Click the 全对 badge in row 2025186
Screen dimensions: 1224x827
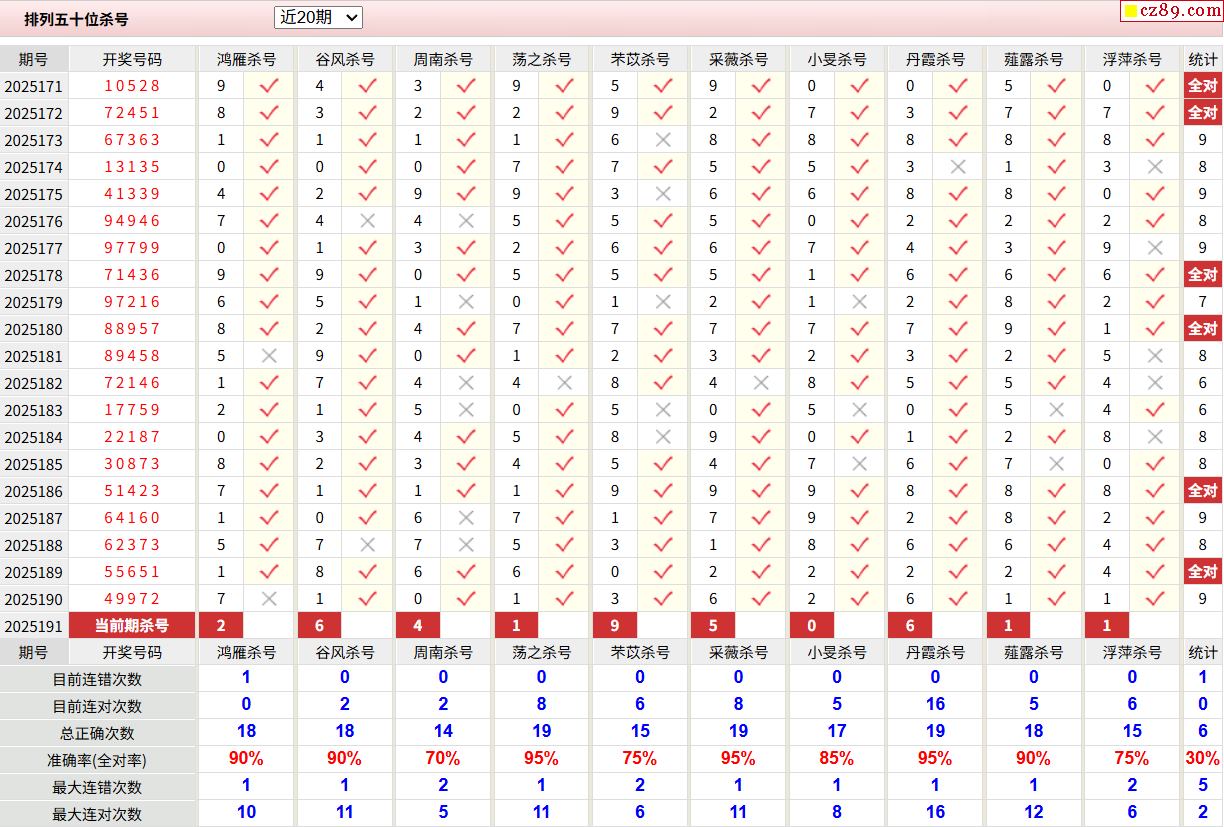click(x=1203, y=491)
